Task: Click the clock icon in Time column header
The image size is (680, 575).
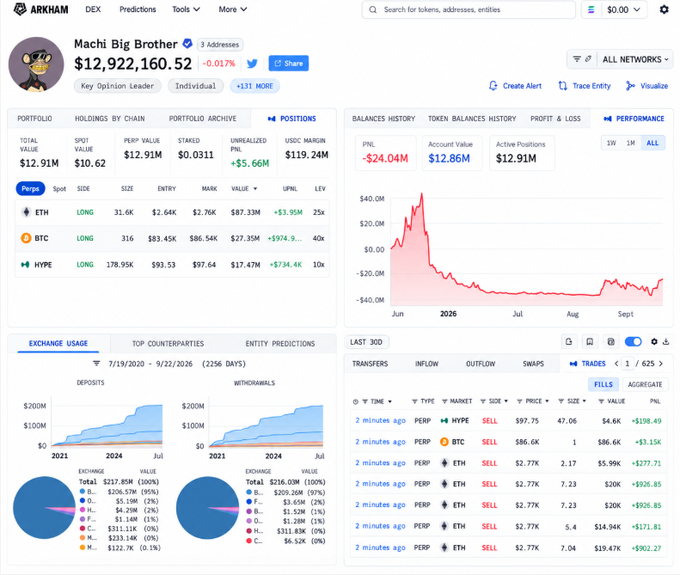Action: [x=355, y=402]
